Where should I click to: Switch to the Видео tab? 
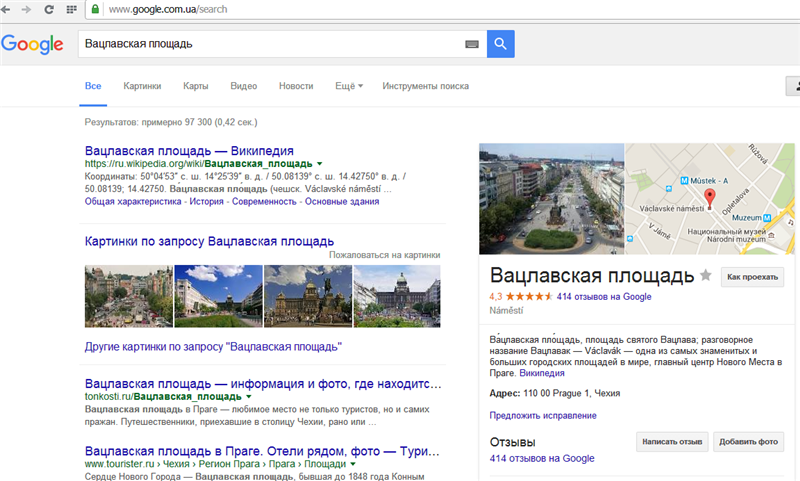(243, 86)
